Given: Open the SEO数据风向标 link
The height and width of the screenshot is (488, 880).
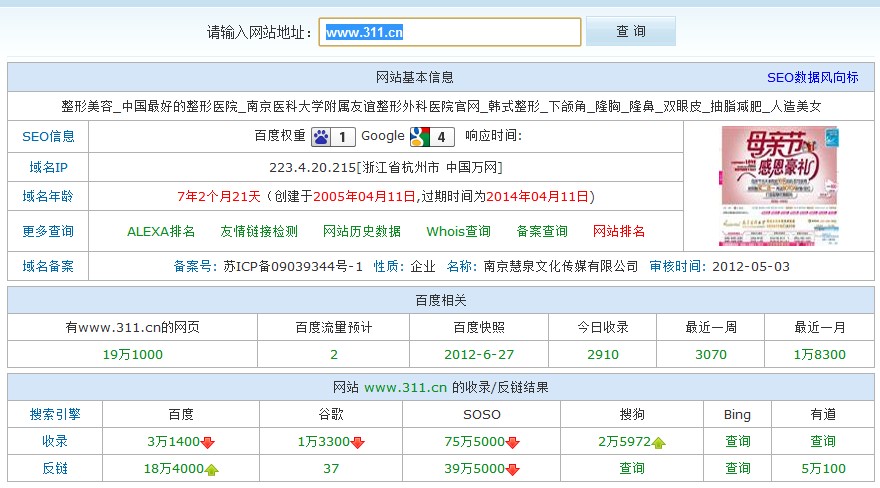Looking at the screenshot, I should pyautogui.click(x=812, y=77).
